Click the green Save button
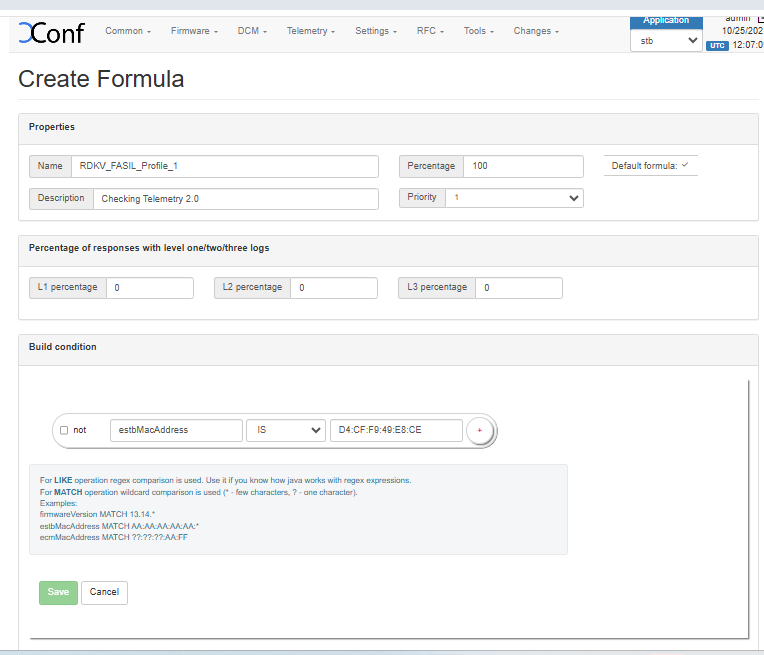Viewport: 764px width, 655px height. (x=58, y=592)
